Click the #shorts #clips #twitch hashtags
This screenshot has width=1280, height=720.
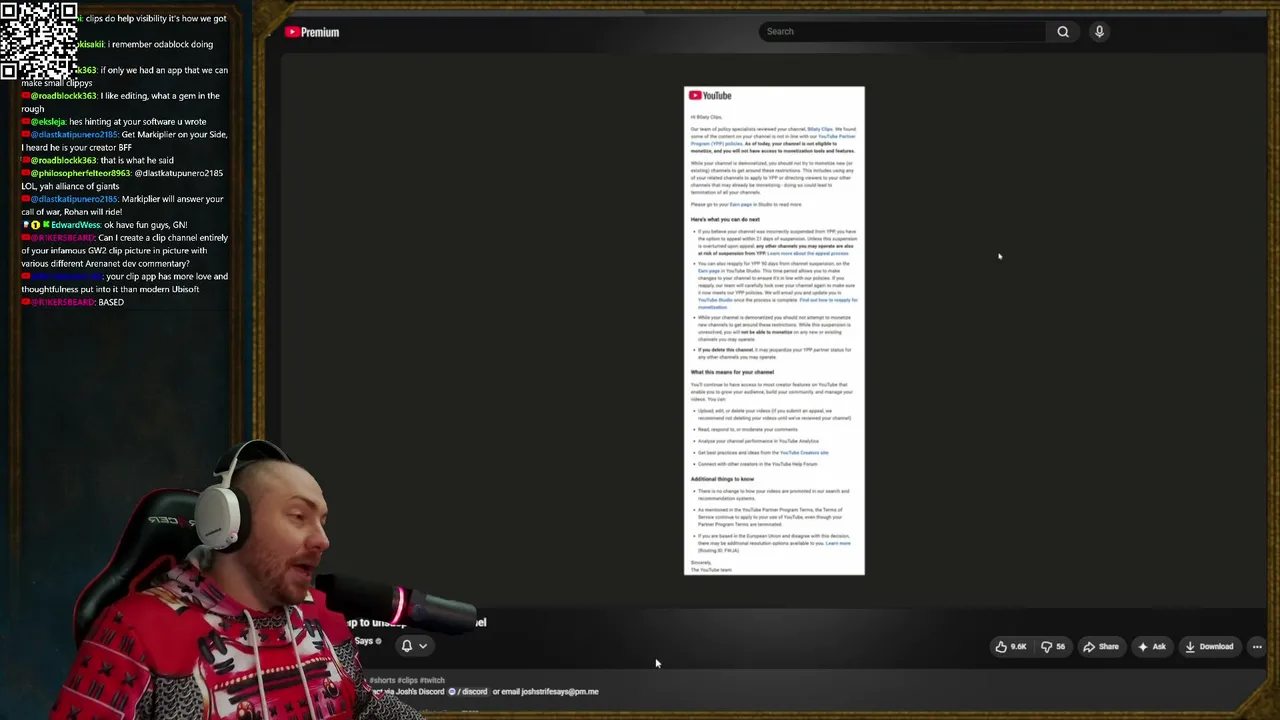point(407,680)
